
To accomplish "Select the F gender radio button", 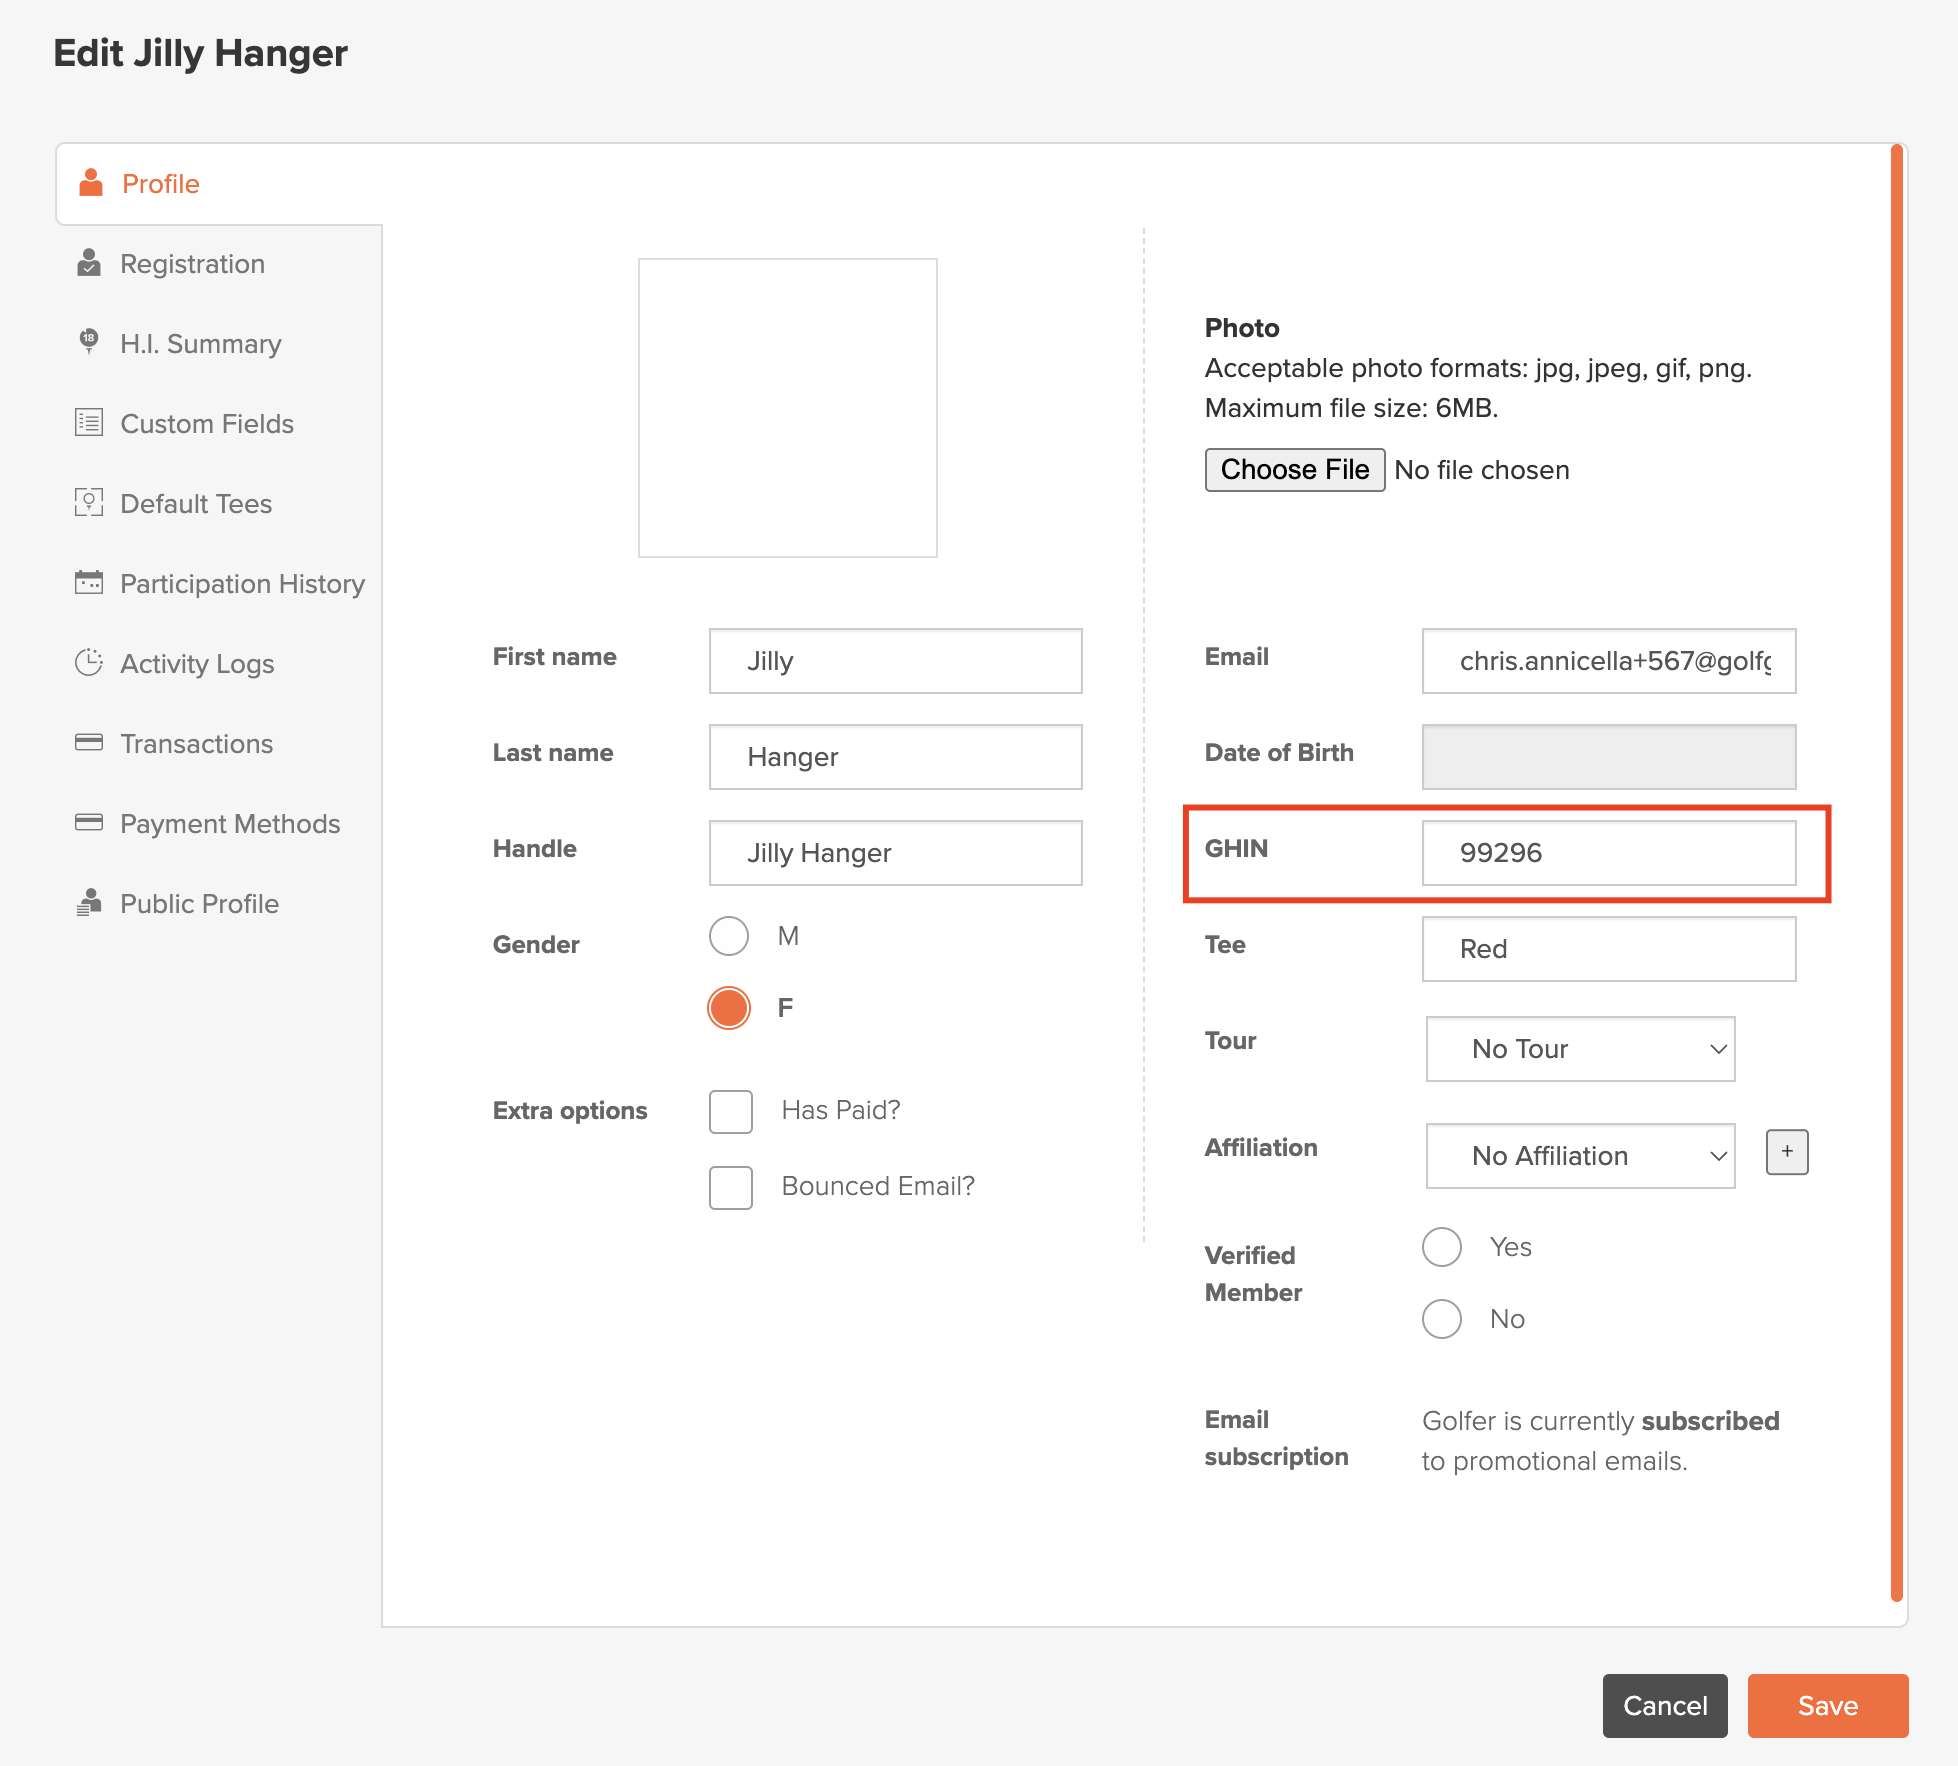I will pyautogui.click(x=729, y=1008).
